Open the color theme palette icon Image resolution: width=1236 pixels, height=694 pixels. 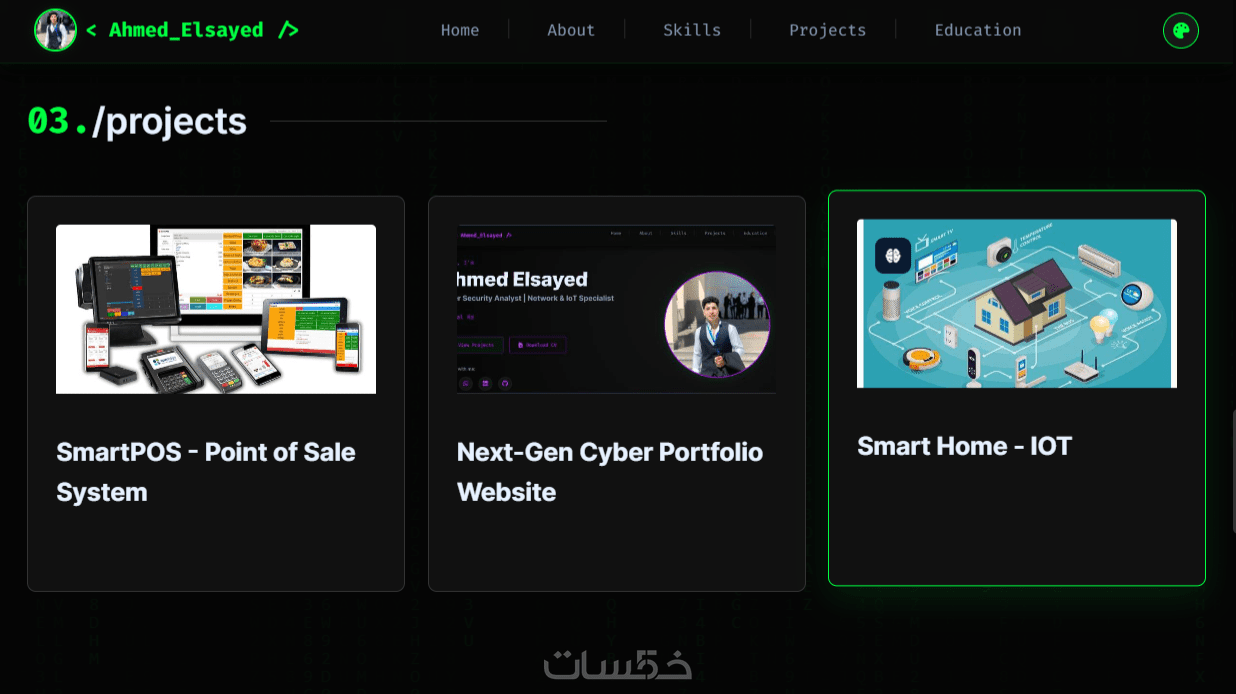(1181, 30)
